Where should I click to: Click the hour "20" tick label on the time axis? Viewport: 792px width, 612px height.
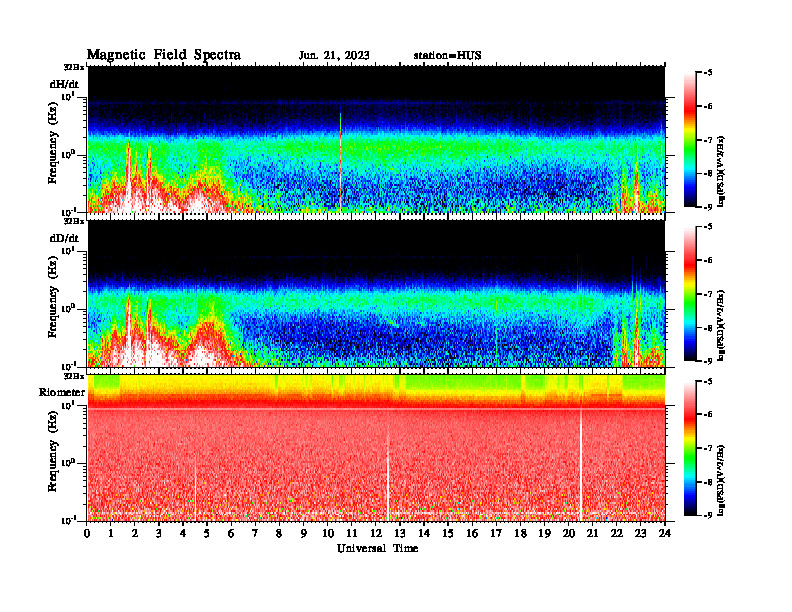coord(568,533)
